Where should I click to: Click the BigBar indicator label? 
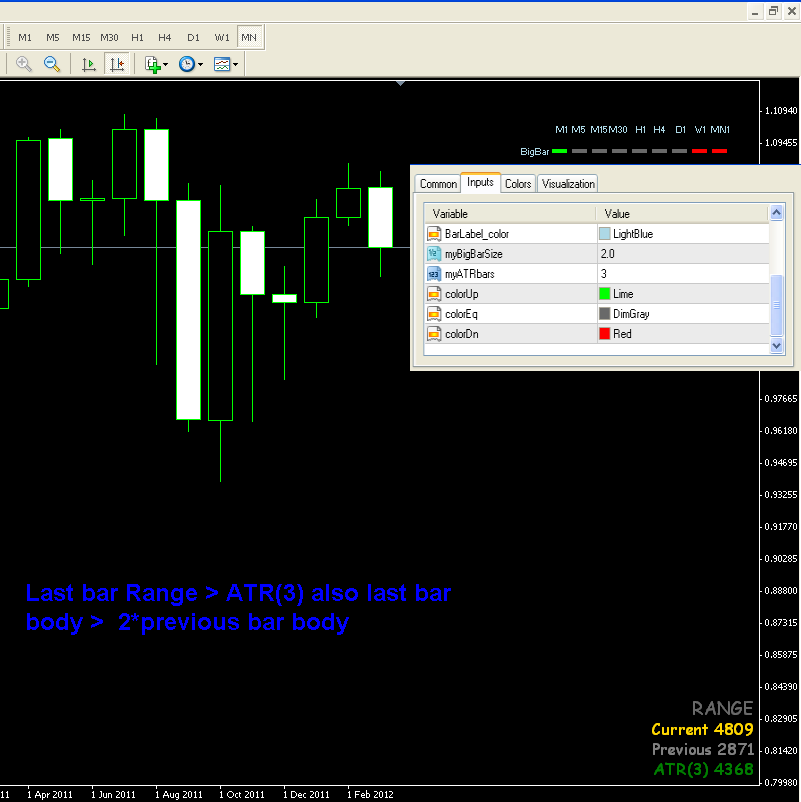[535, 151]
